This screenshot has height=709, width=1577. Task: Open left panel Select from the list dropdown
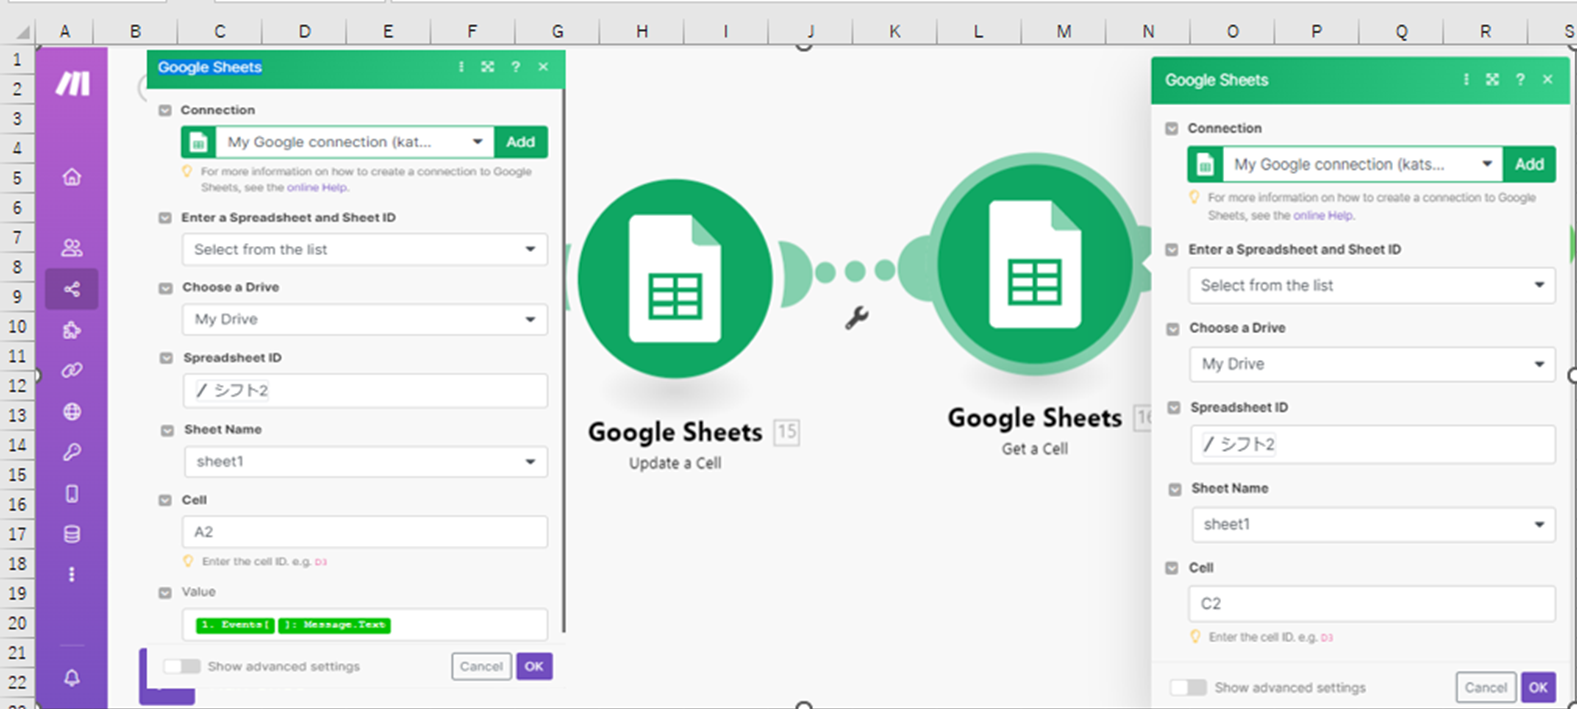(365, 249)
